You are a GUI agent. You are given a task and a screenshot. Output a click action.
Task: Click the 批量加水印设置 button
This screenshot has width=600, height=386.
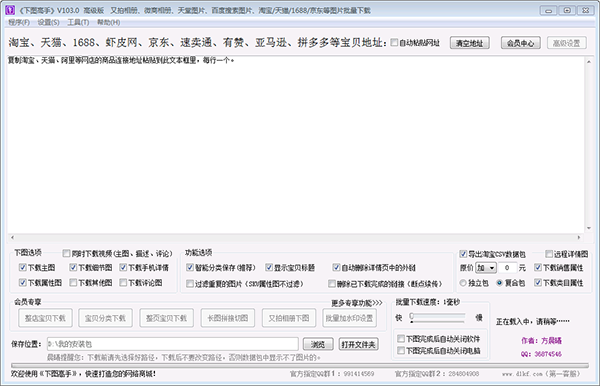point(349,318)
